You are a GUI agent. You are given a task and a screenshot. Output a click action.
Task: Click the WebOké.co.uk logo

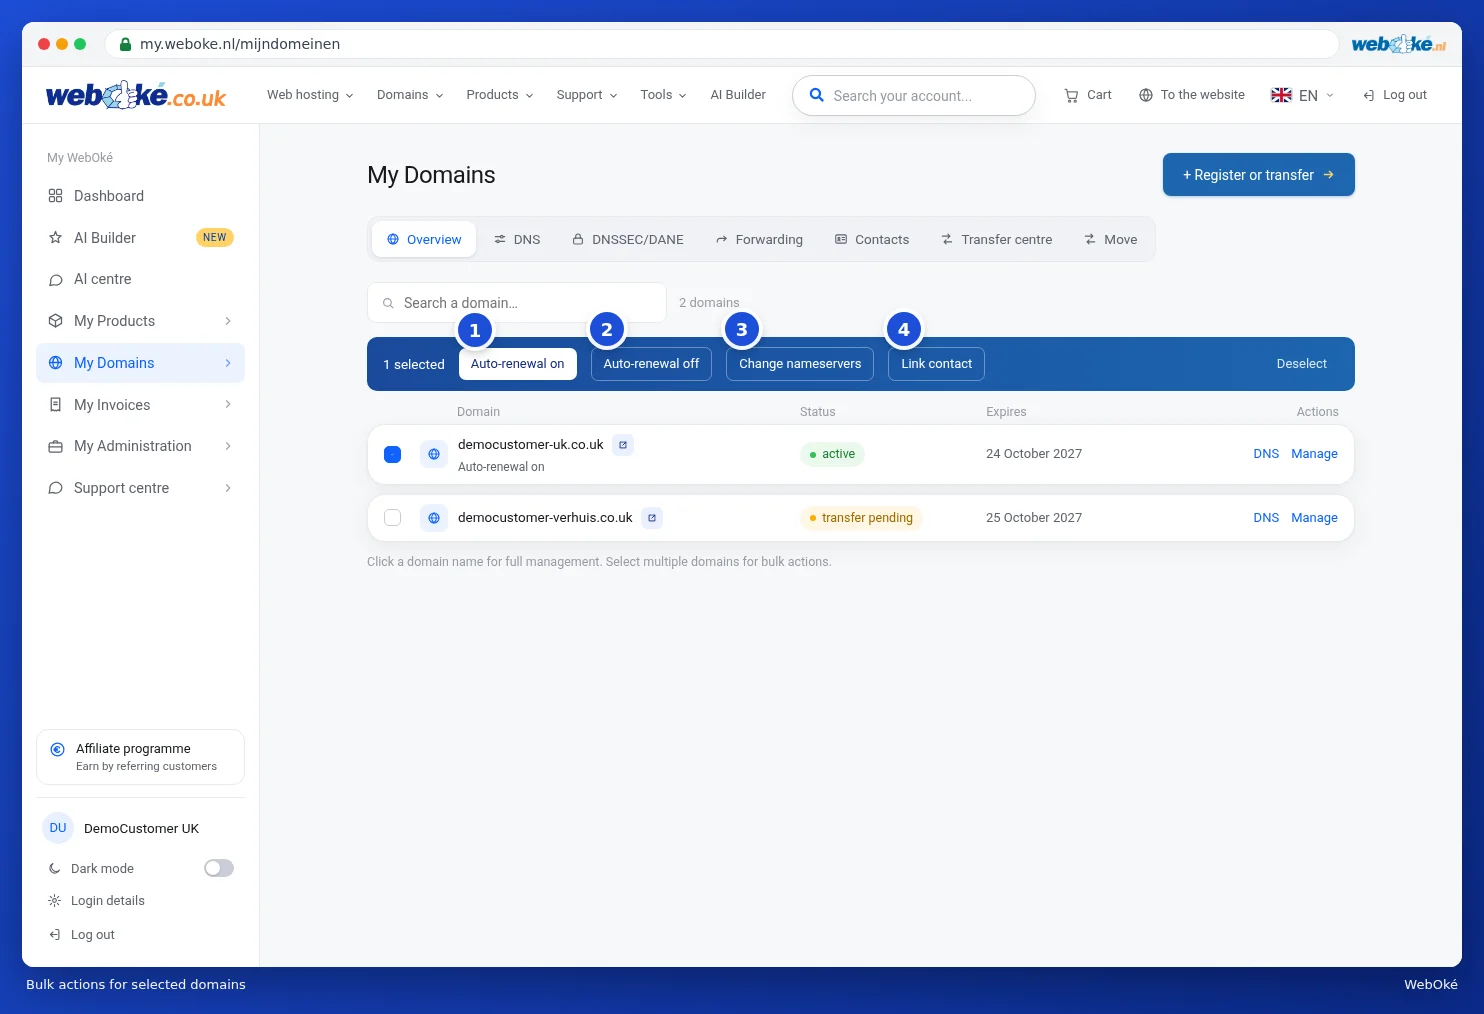coord(136,95)
